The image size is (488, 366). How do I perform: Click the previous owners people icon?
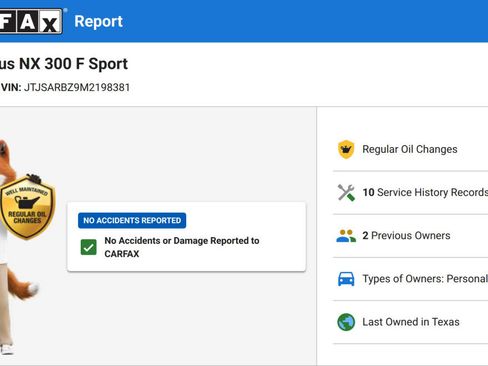pyautogui.click(x=346, y=236)
